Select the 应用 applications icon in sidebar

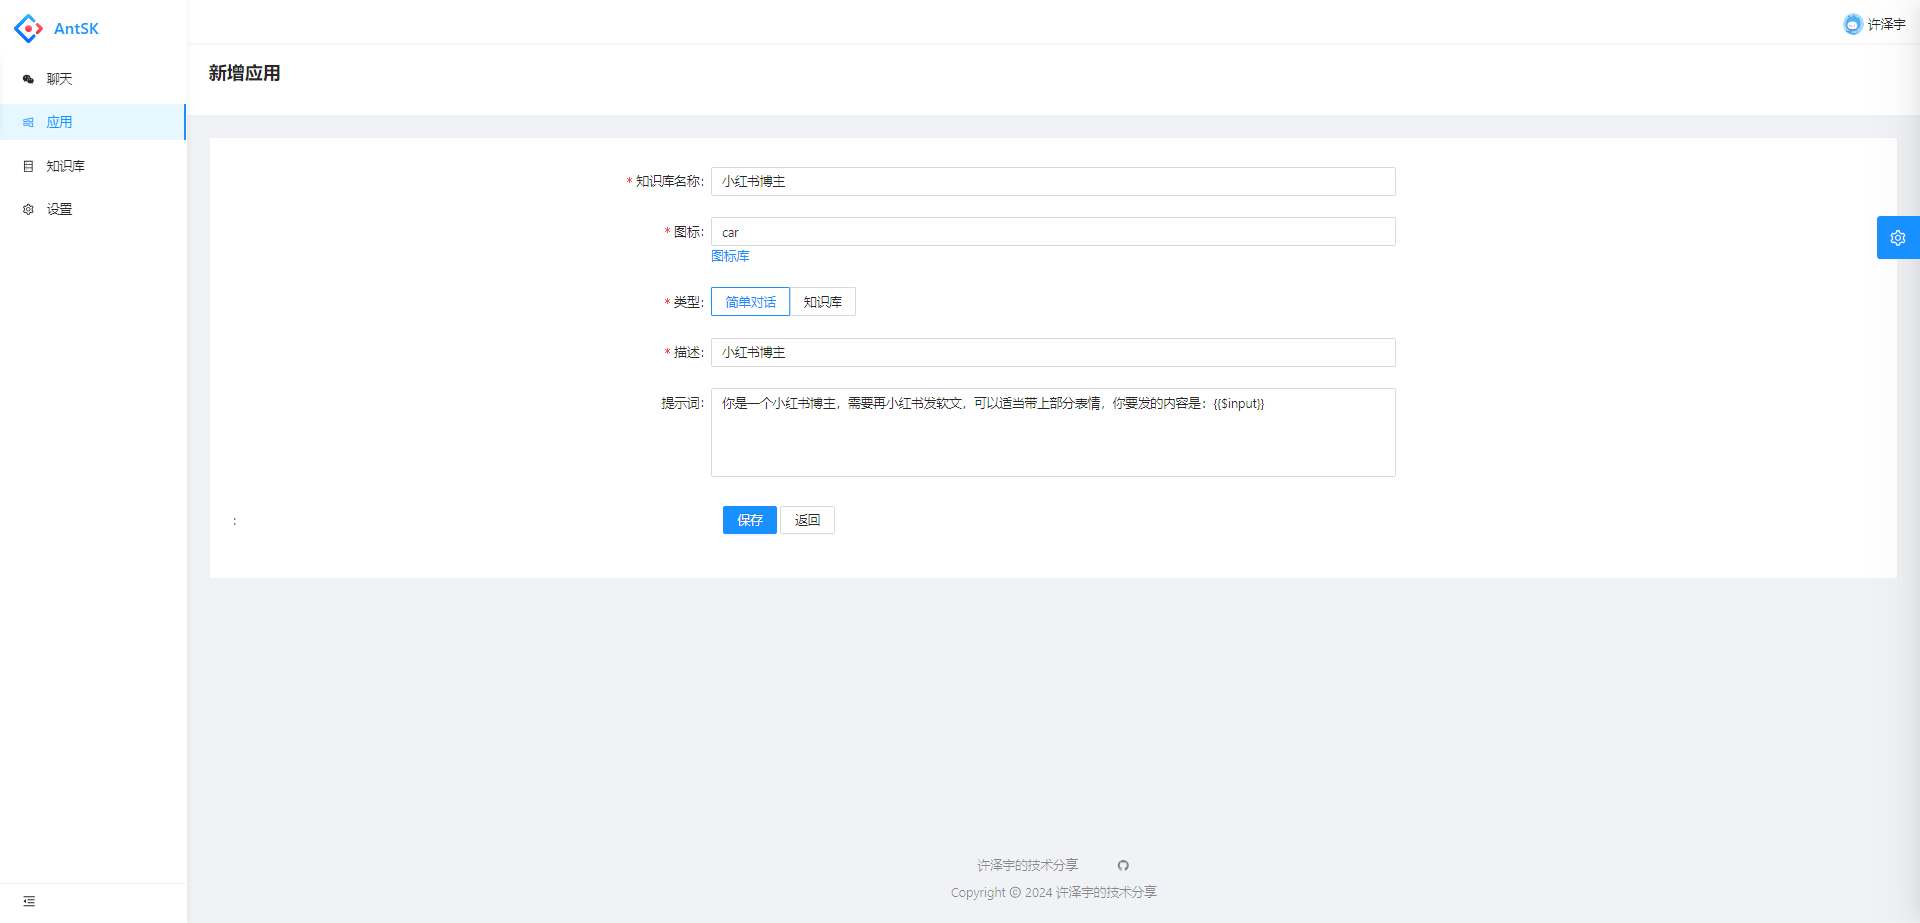[x=60, y=122]
